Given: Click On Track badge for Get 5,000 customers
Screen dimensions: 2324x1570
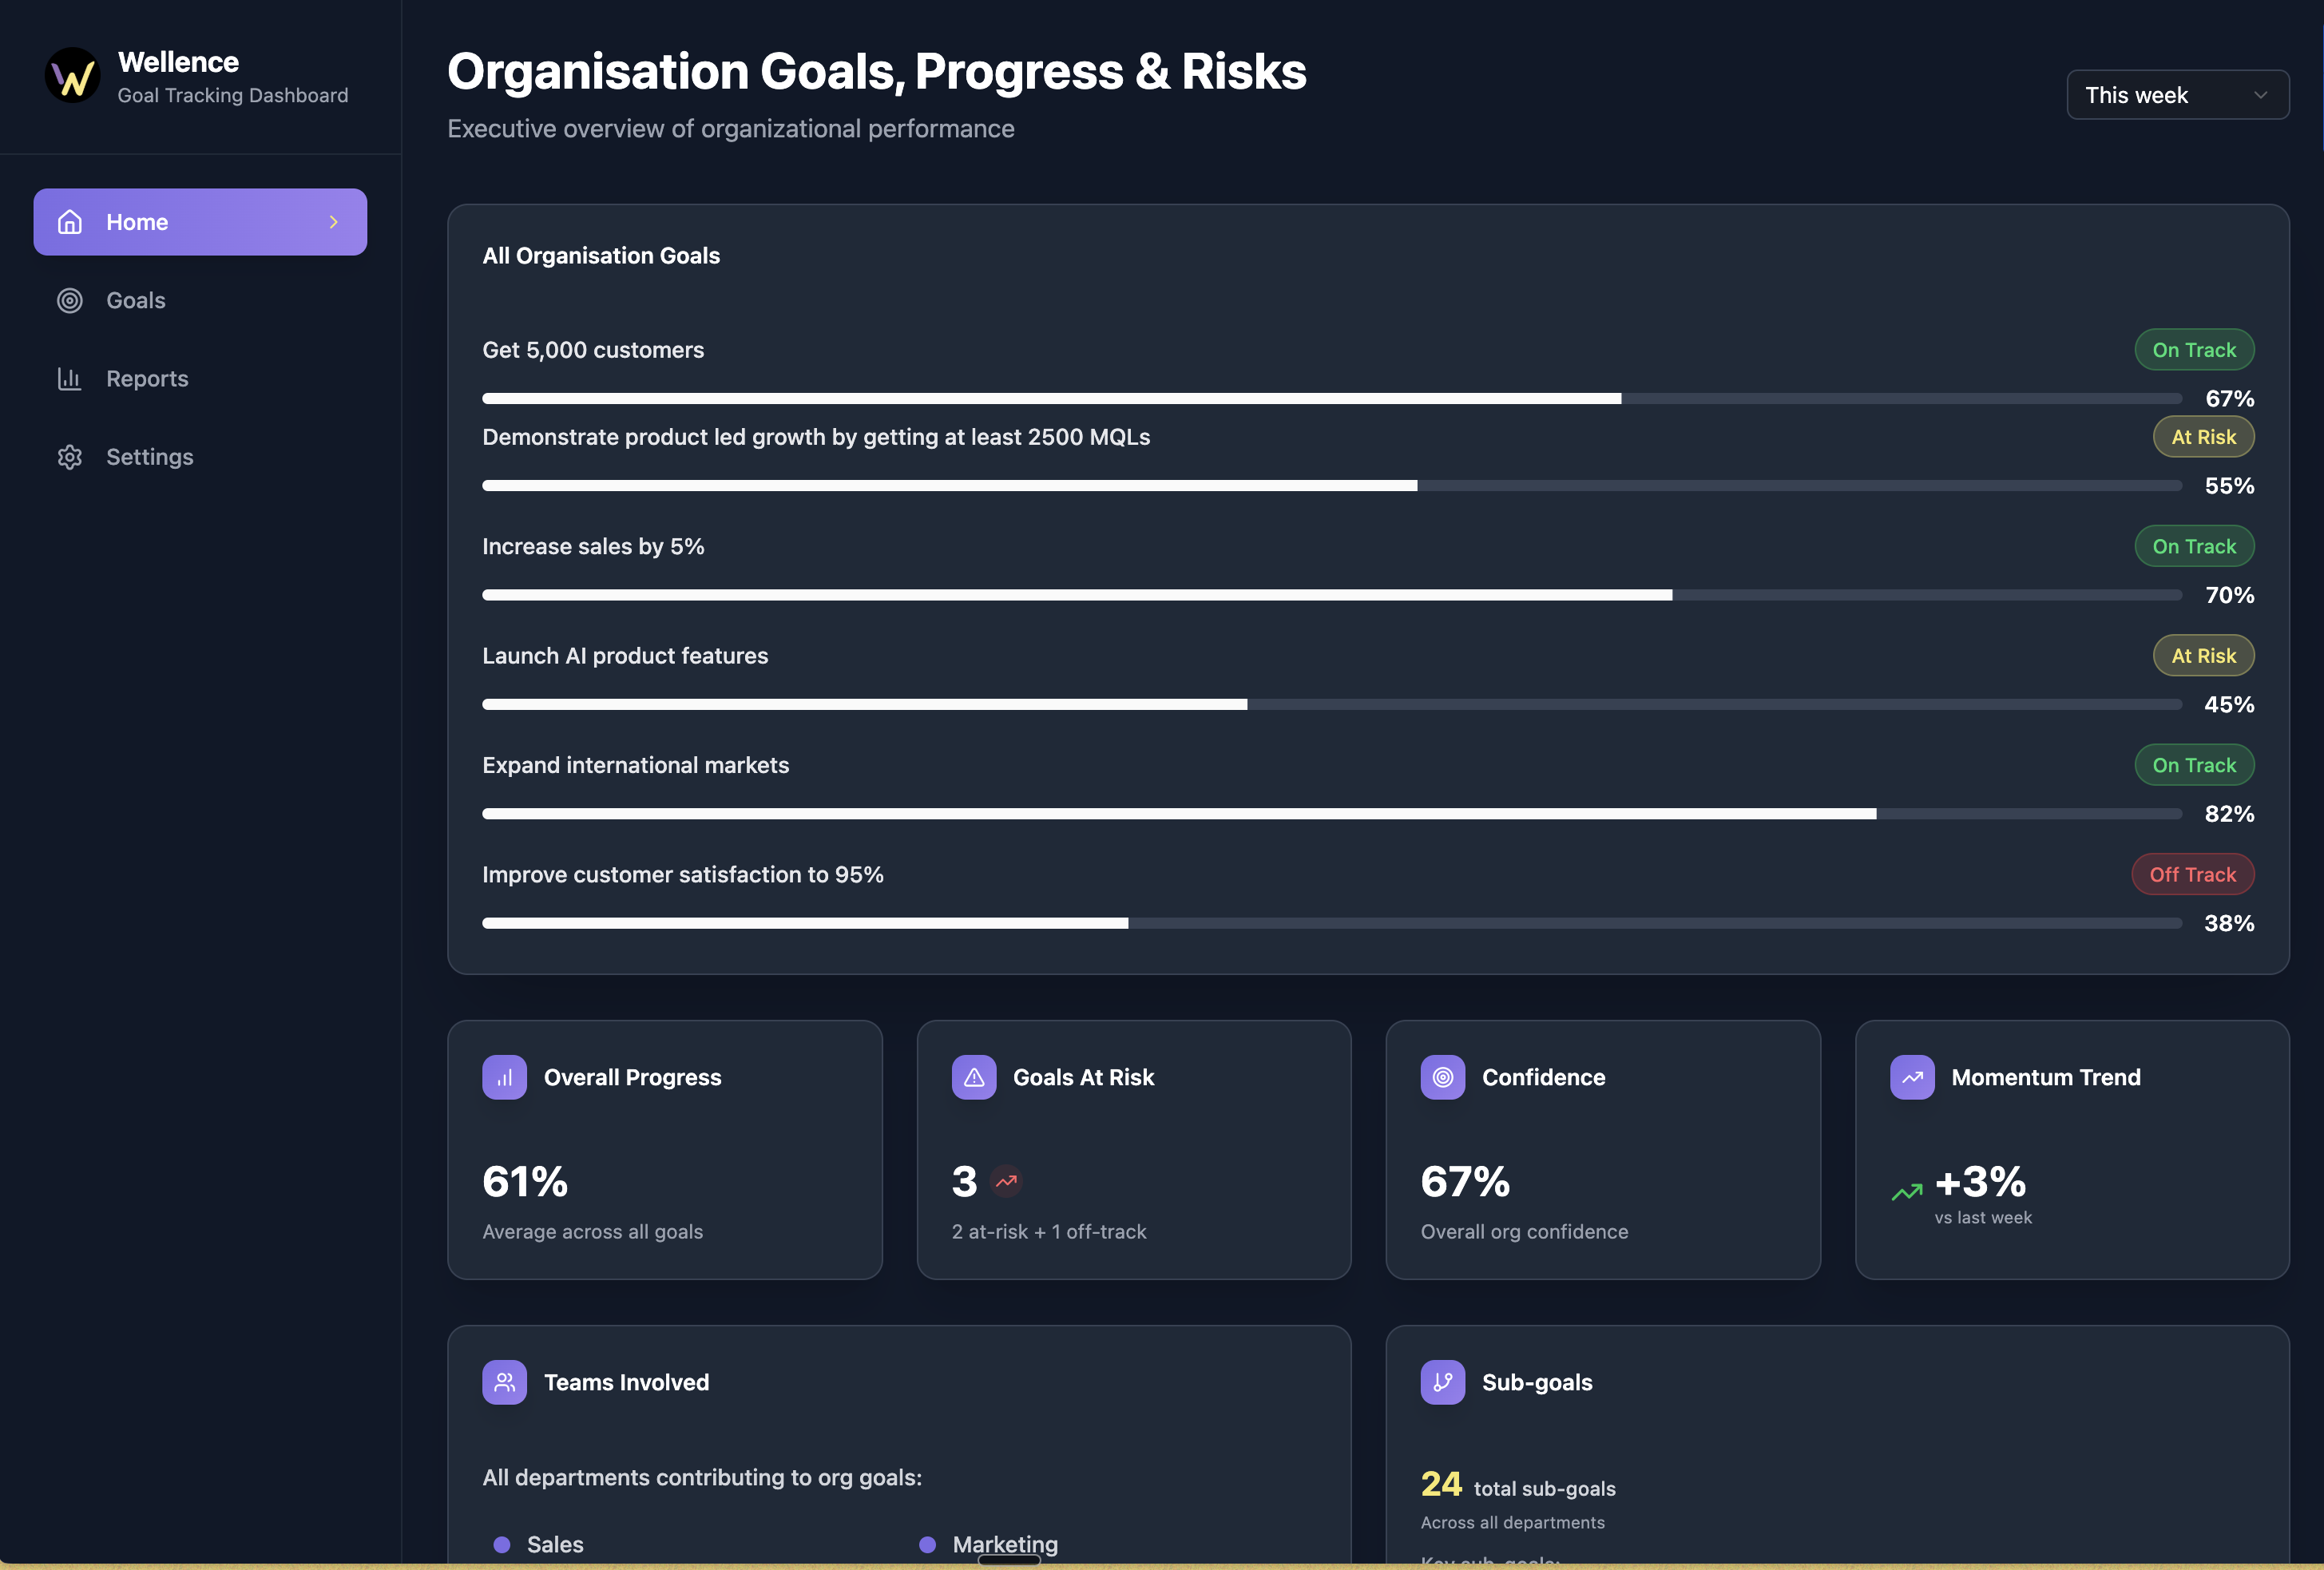Looking at the screenshot, I should click(2193, 350).
